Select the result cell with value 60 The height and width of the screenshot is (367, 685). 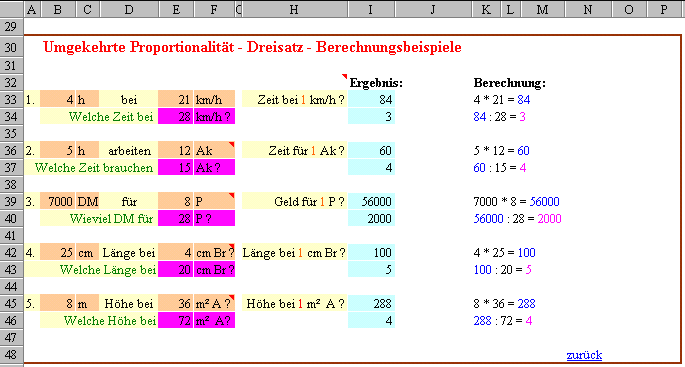click(371, 151)
